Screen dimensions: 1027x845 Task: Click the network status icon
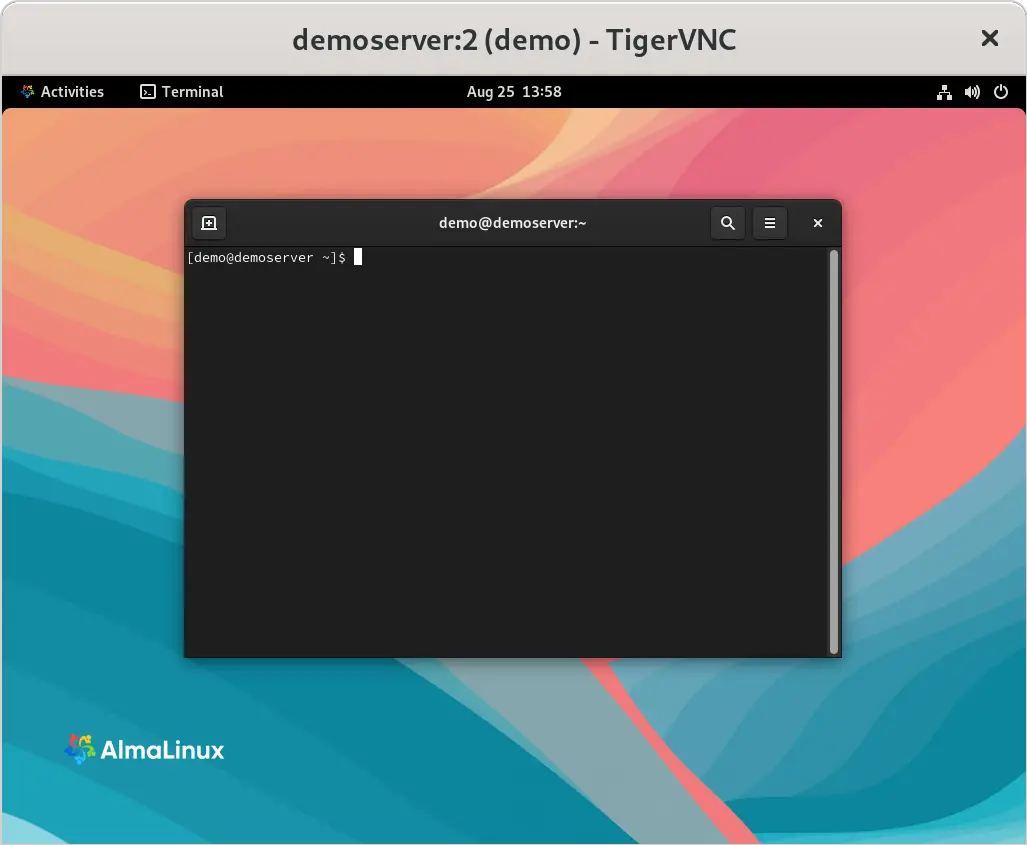944,92
